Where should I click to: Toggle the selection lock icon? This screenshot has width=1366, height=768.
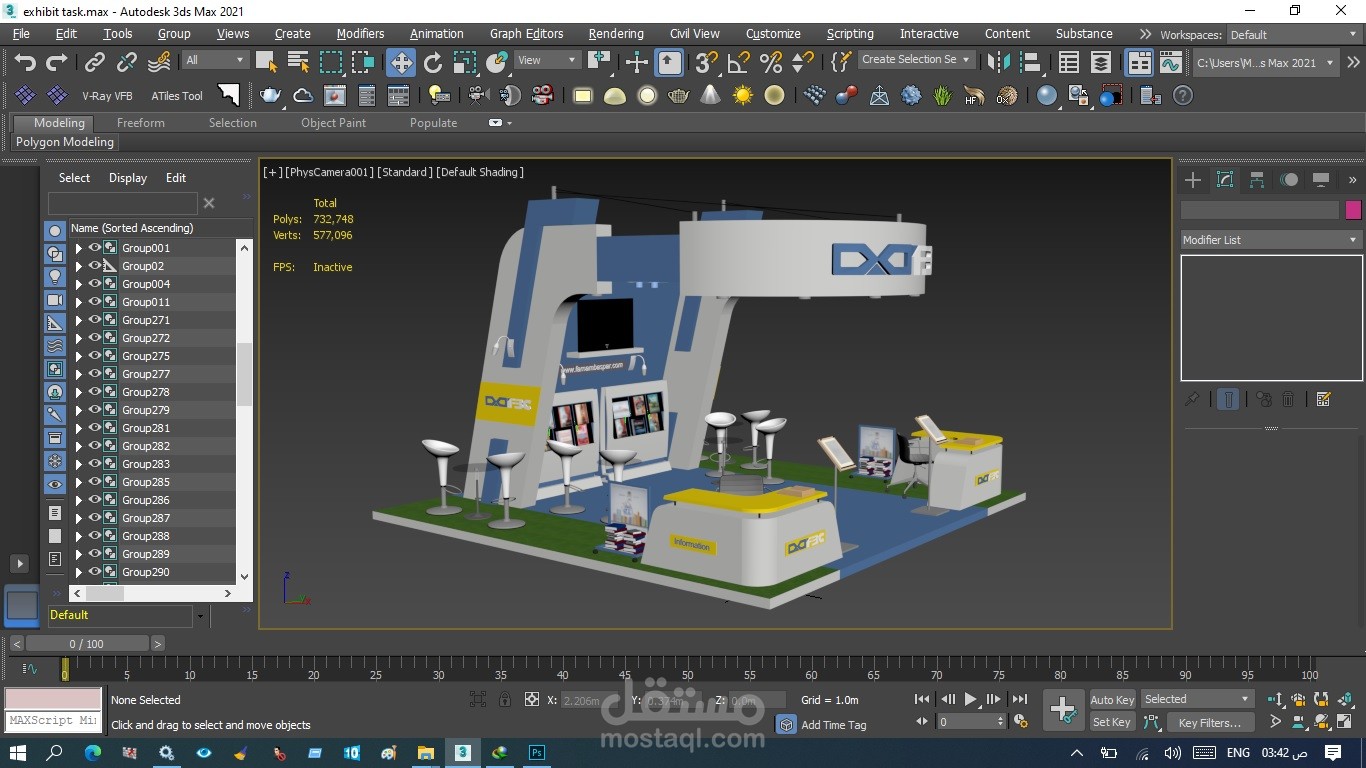pos(505,700)
